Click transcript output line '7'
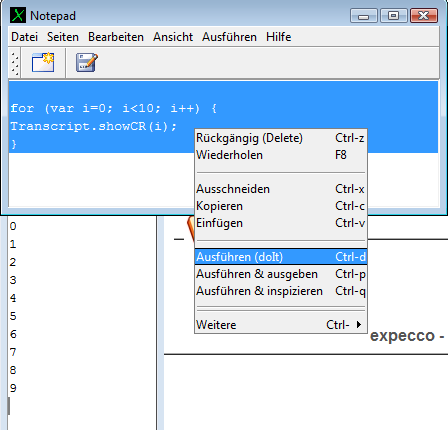This screenshot has width=448, height=430. pyautogui.click(x=13, y=352)
